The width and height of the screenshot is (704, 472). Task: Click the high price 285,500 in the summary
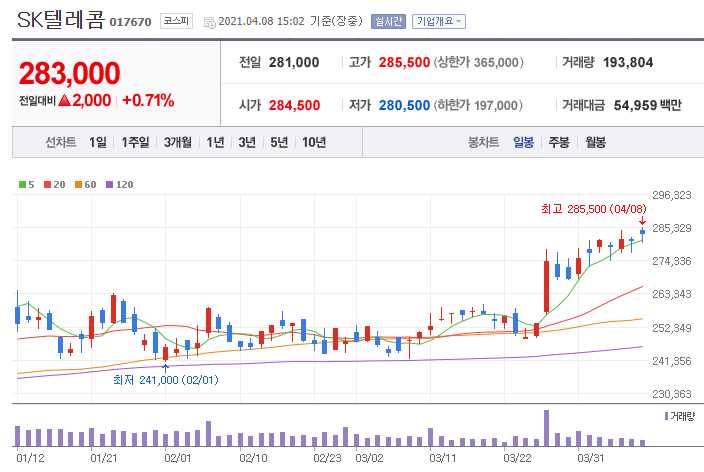pos(404,62)
